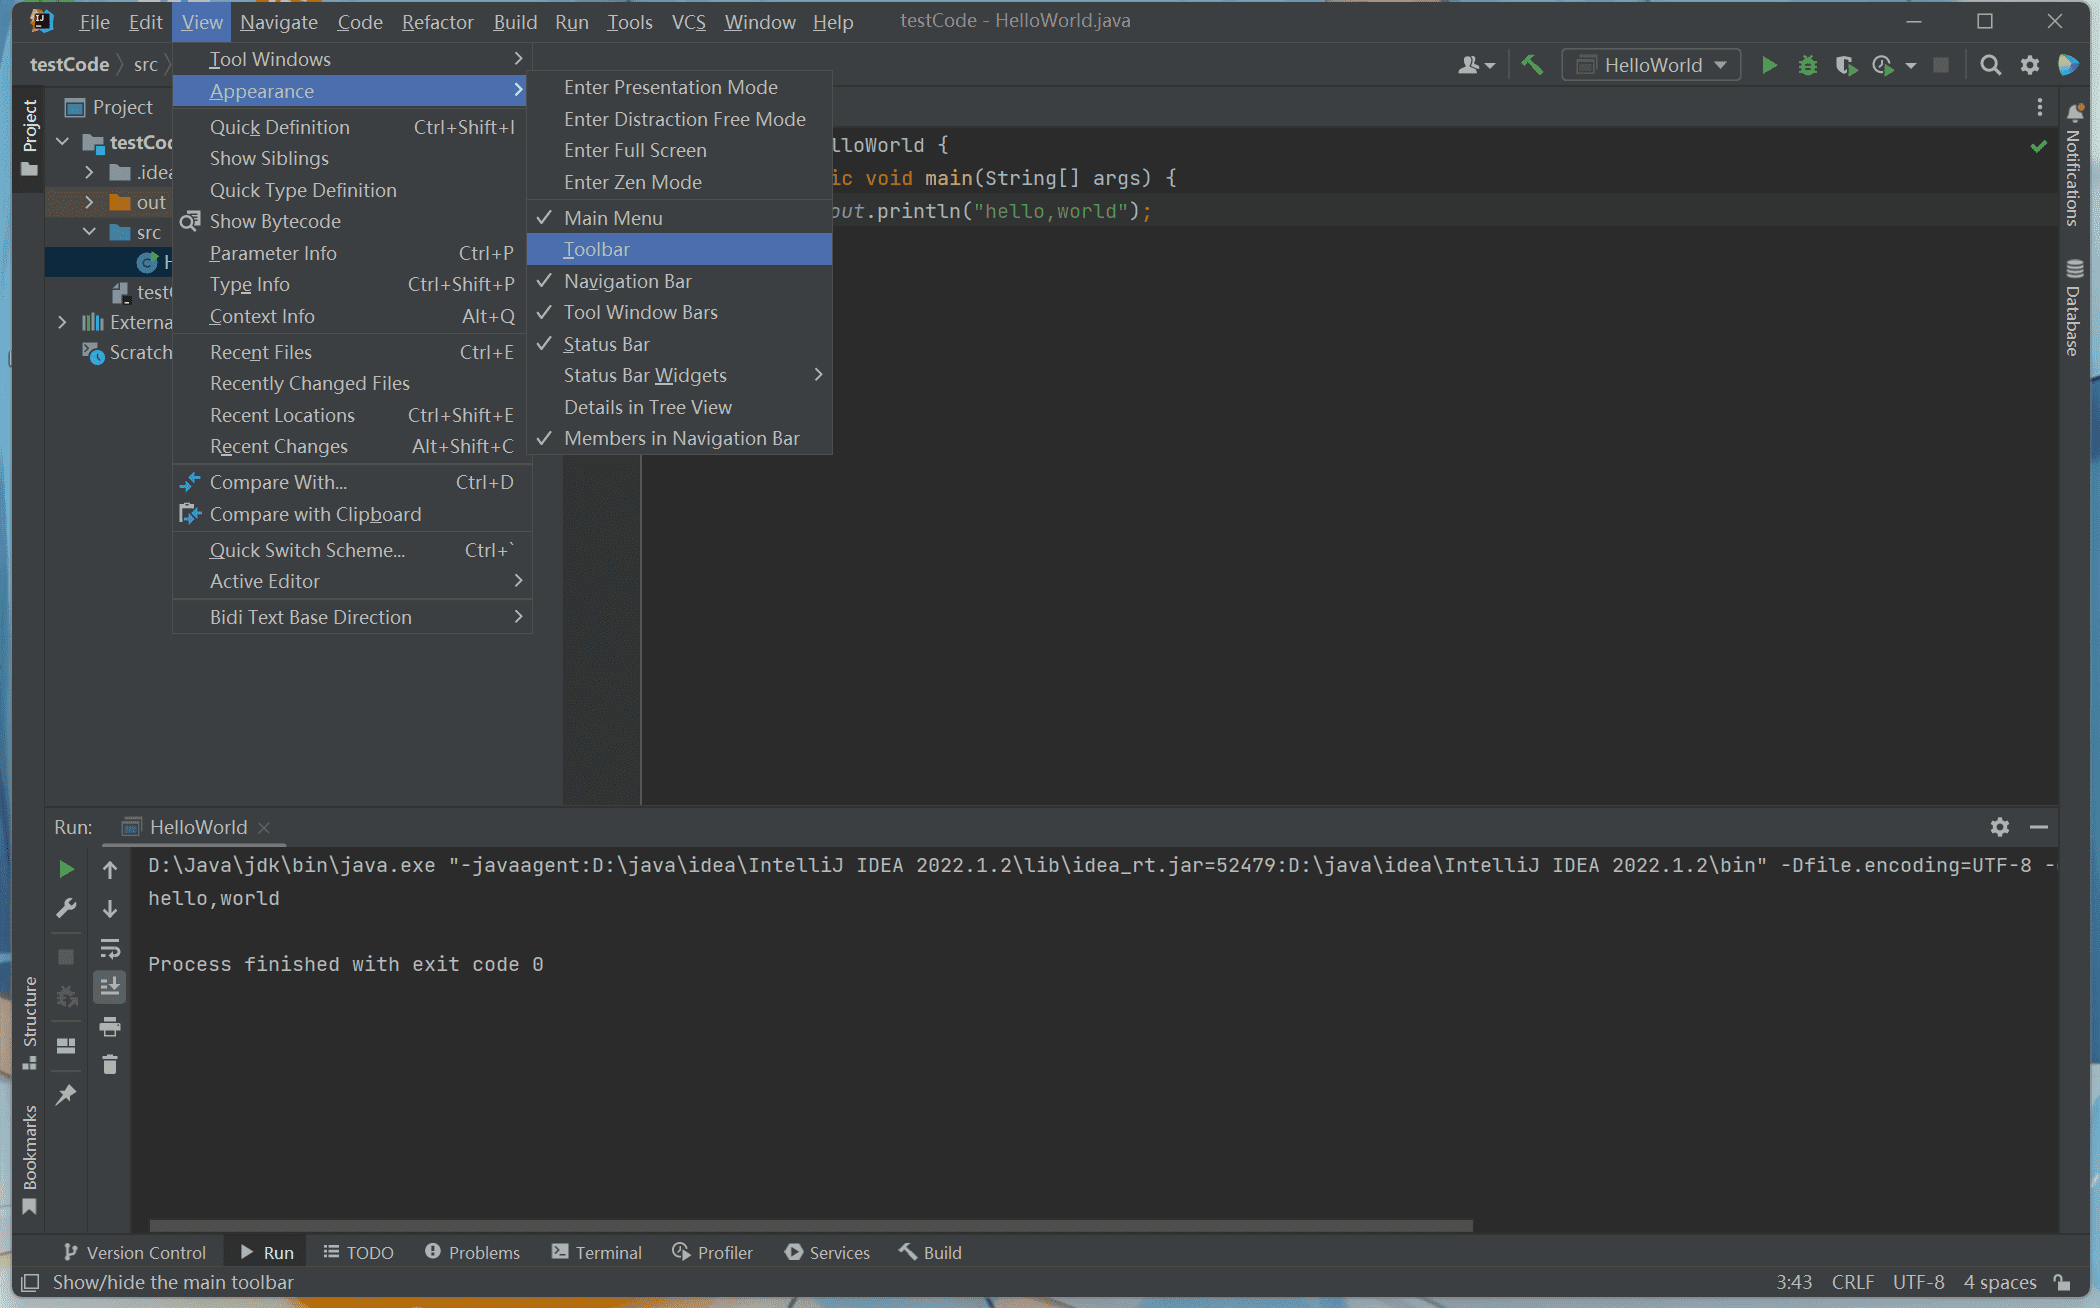The width and height of the screenshot is (2100, 1308).
Task: Expand the out folder in project tree
Action: (x=89, y=202)
